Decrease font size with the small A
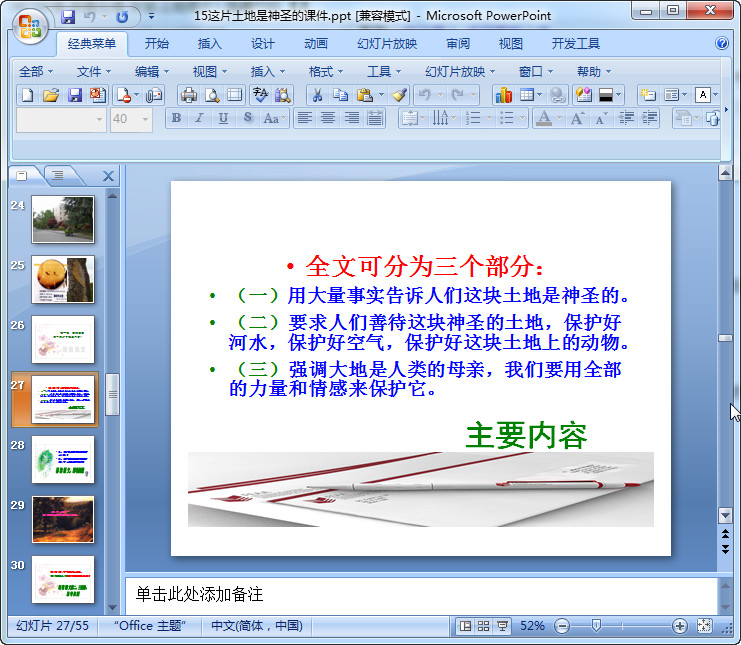 (601, 118)
